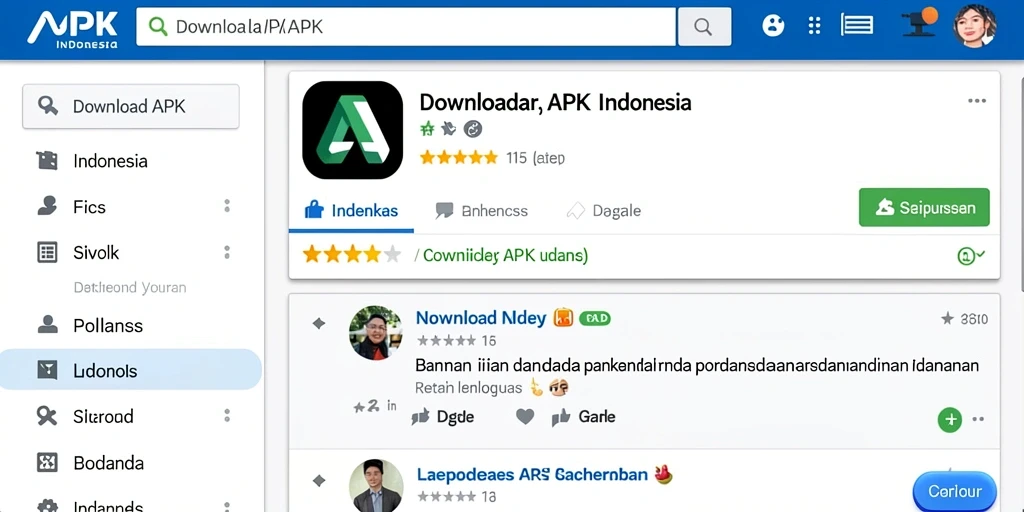Click the star 3610 count on first review
The width and height of the screenshot is (1024, 512).
click(x=965, y=319)
